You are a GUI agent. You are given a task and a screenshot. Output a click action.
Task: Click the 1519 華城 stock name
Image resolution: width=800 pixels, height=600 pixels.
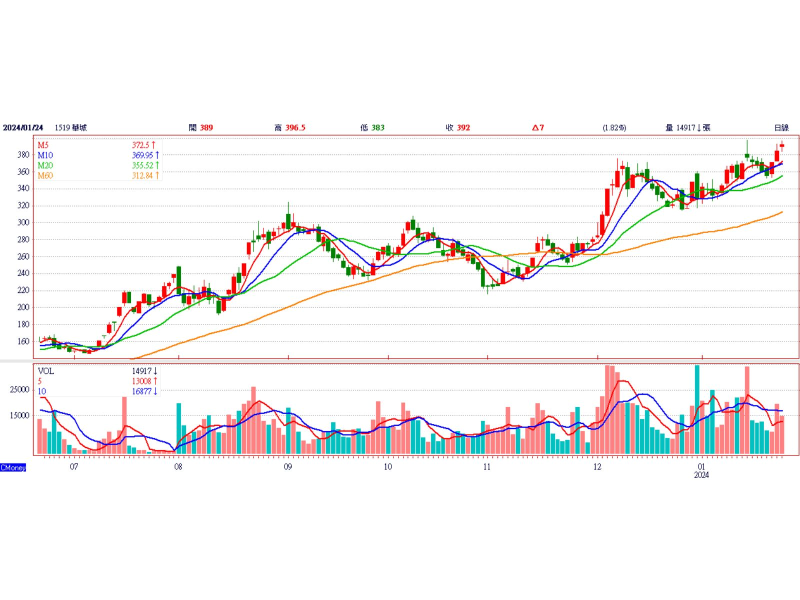71,128
